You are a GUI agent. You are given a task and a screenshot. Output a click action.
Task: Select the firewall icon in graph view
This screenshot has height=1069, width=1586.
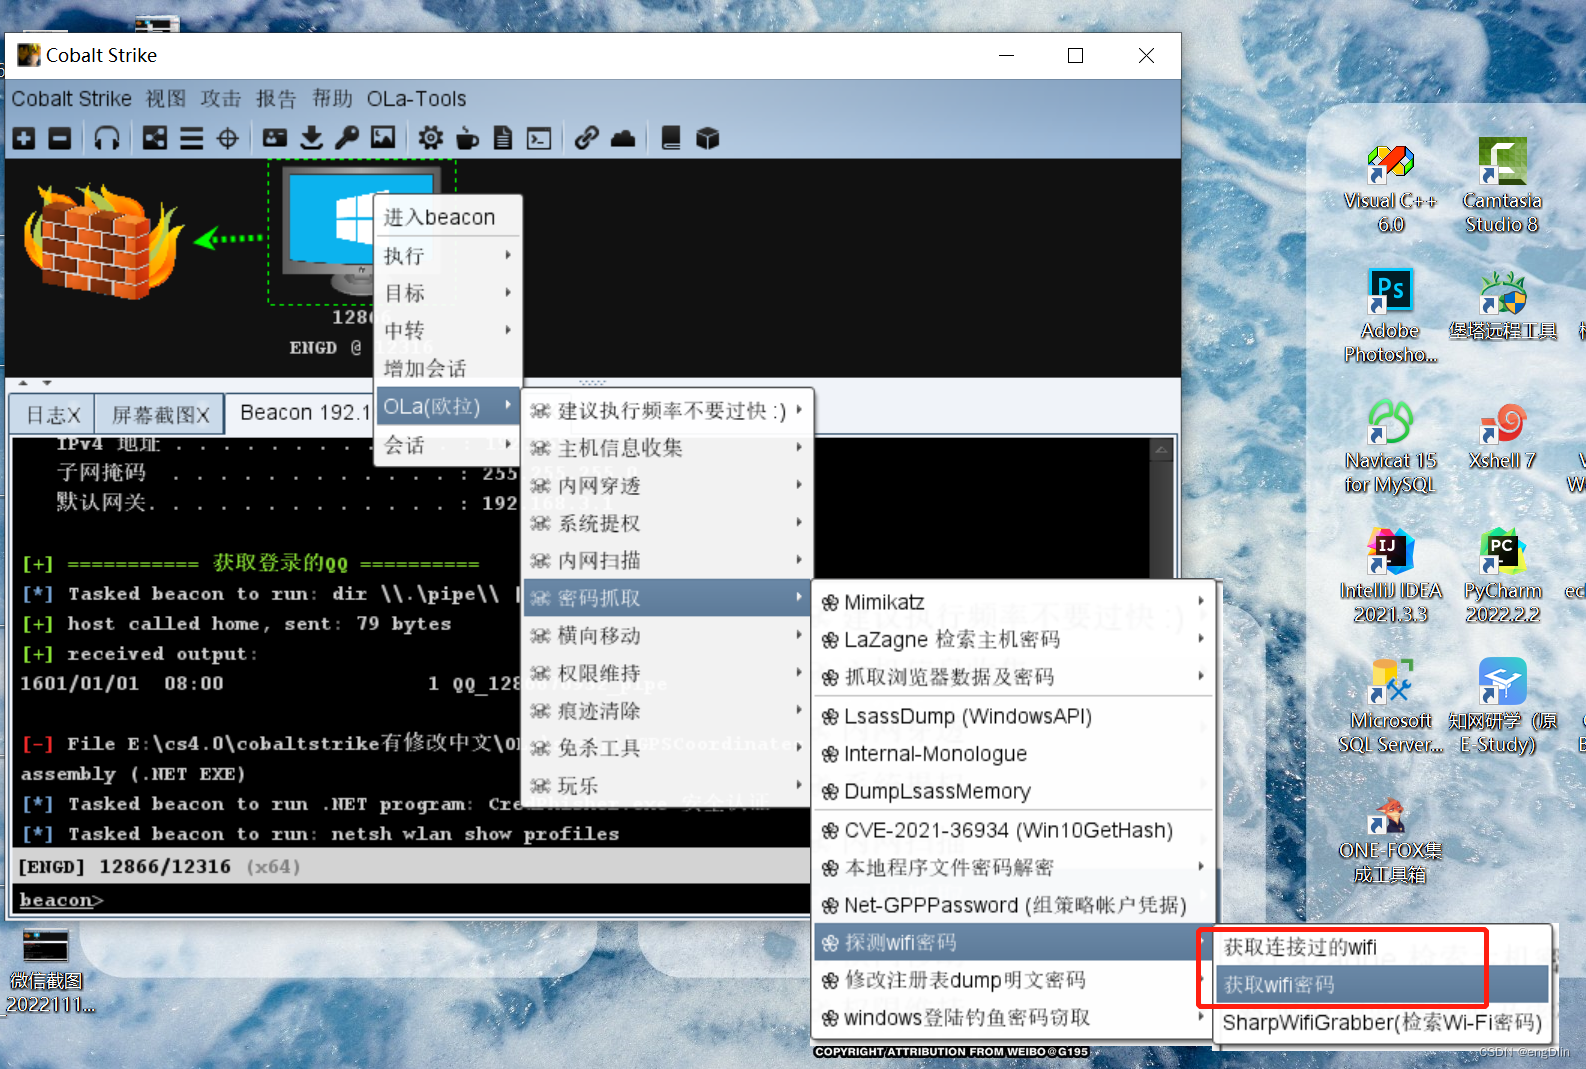[102, 240]
